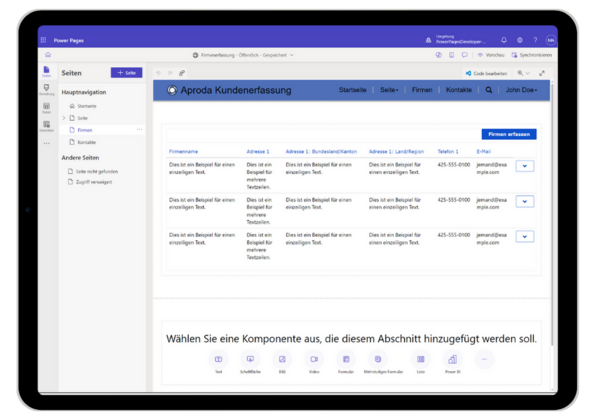Click the Firmen erfassen button
600x420 pixels.
point(508,133)
